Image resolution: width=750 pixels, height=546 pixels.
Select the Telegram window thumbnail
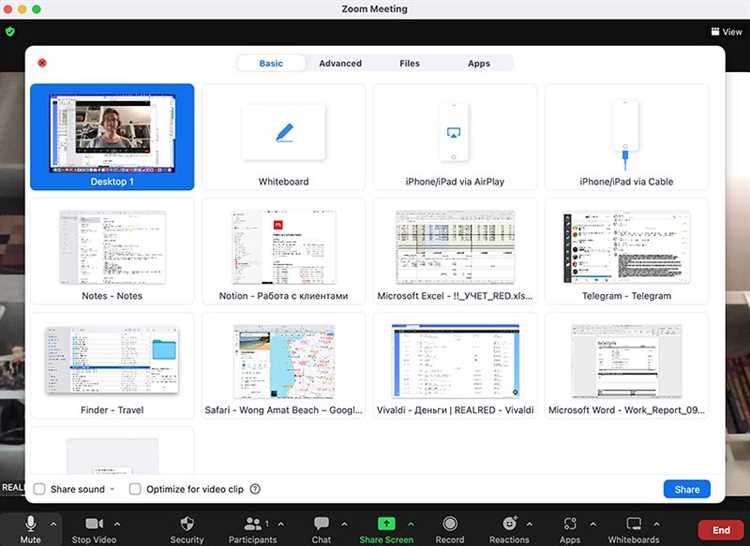click(x=626, y=251)
